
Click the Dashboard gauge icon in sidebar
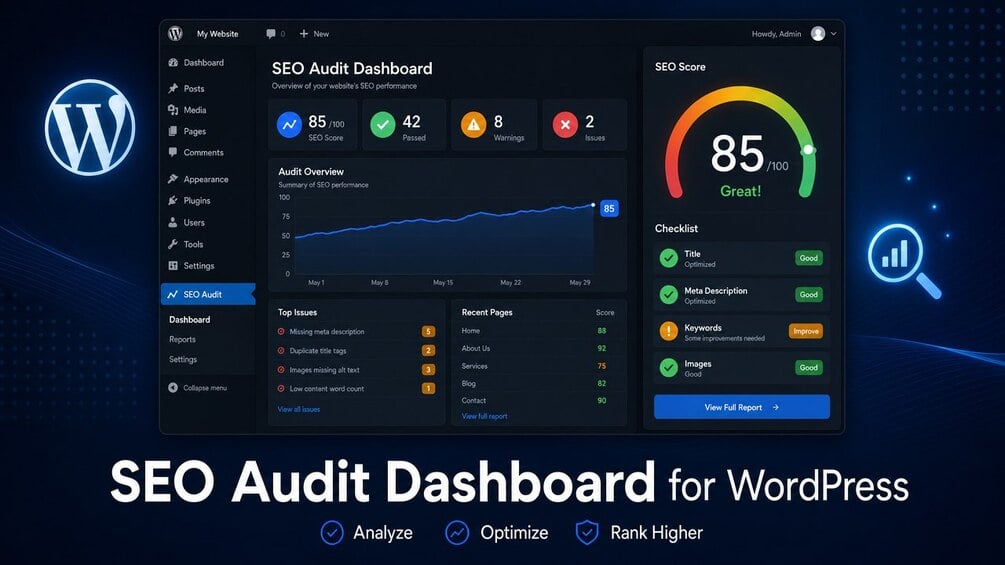pos(173,63)
